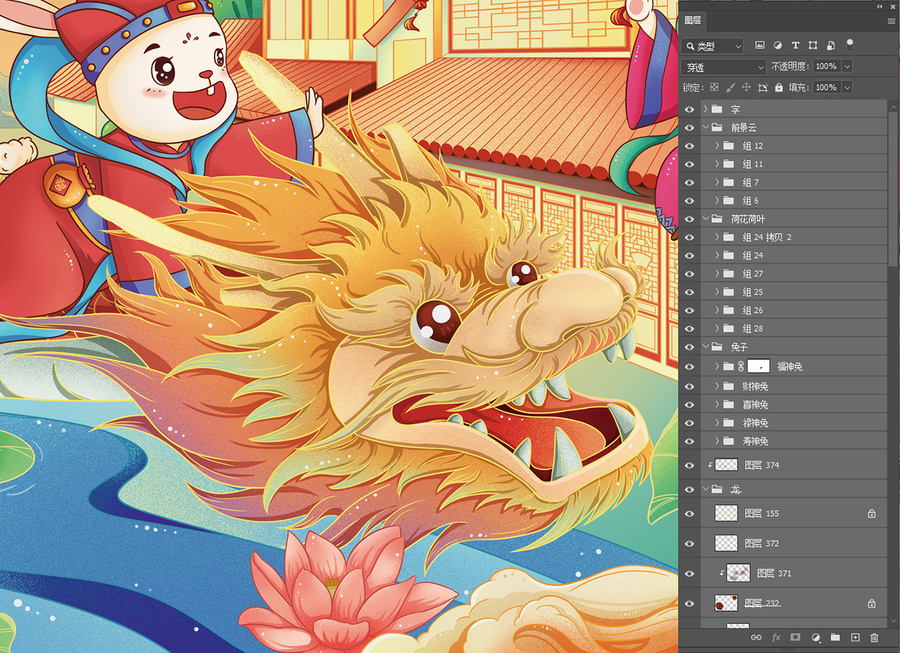This screenshot has height=653, width=900.
Task: Click the opacity 100% value field
Action: [x=827, y=67]
